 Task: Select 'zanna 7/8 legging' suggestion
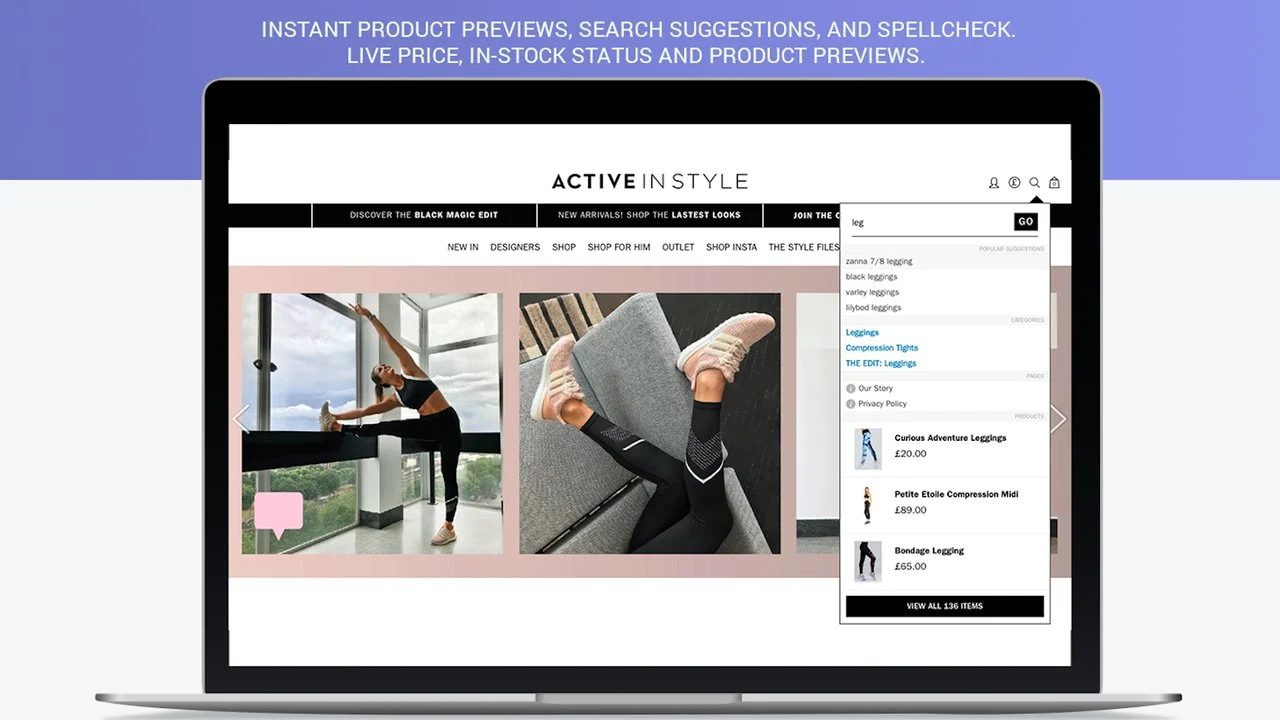pyautogui.click(x=879, y=261)
